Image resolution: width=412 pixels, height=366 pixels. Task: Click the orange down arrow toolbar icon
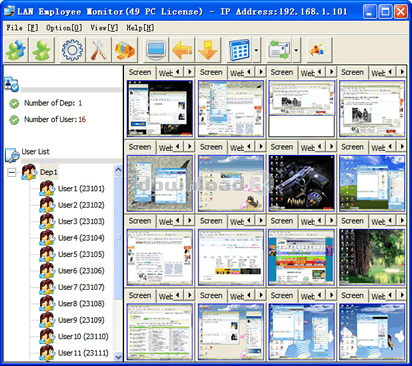point(208,50)
